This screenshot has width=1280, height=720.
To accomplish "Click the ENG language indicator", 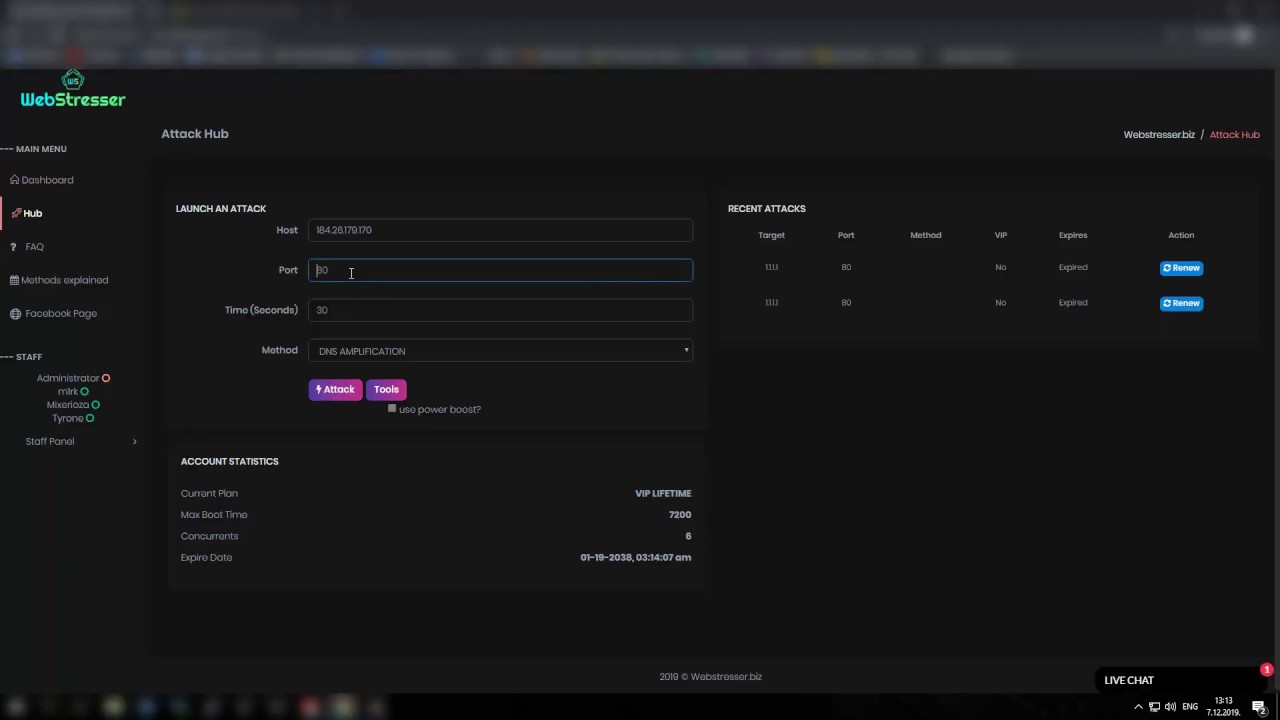I will pos(1190,707).
